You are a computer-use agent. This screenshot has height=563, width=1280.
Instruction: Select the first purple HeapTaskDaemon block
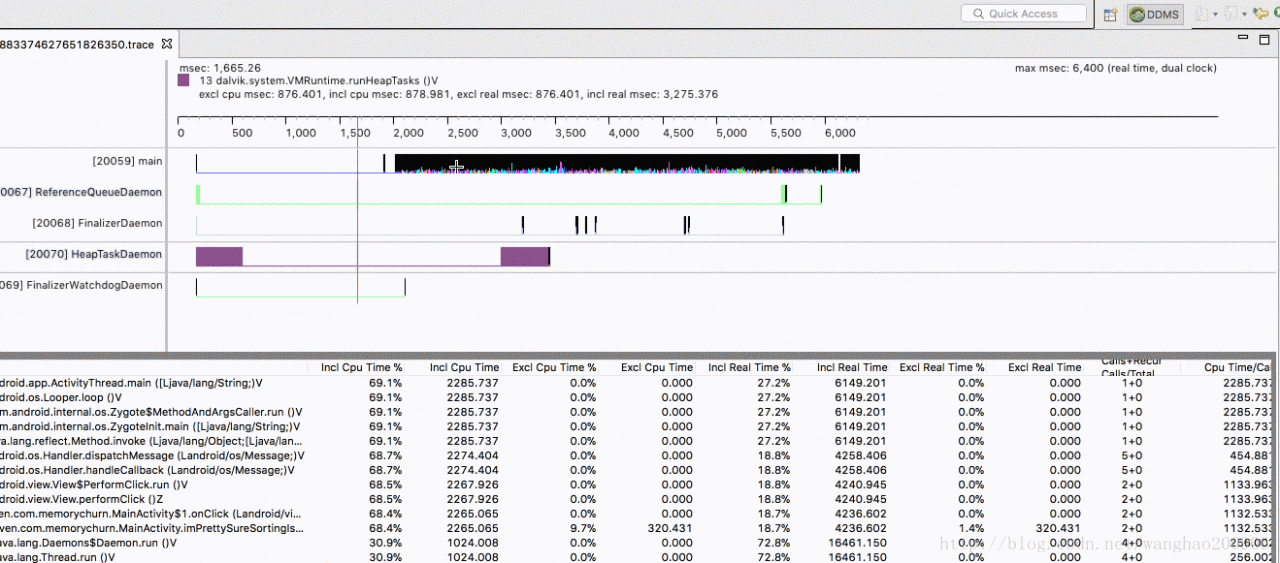[219, 256]
